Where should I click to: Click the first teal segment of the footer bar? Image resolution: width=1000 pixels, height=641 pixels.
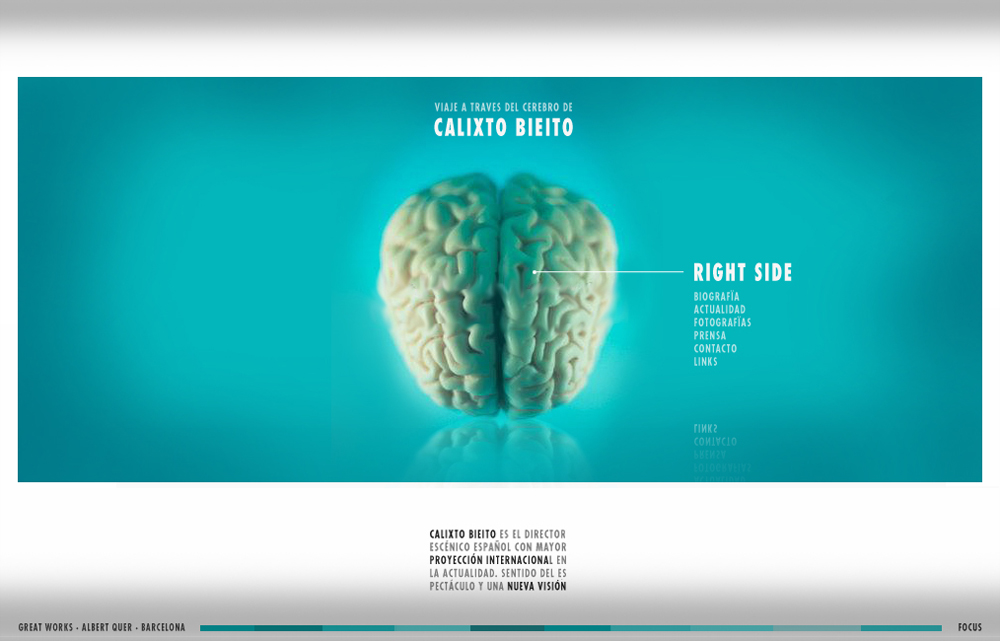[227, 628]
